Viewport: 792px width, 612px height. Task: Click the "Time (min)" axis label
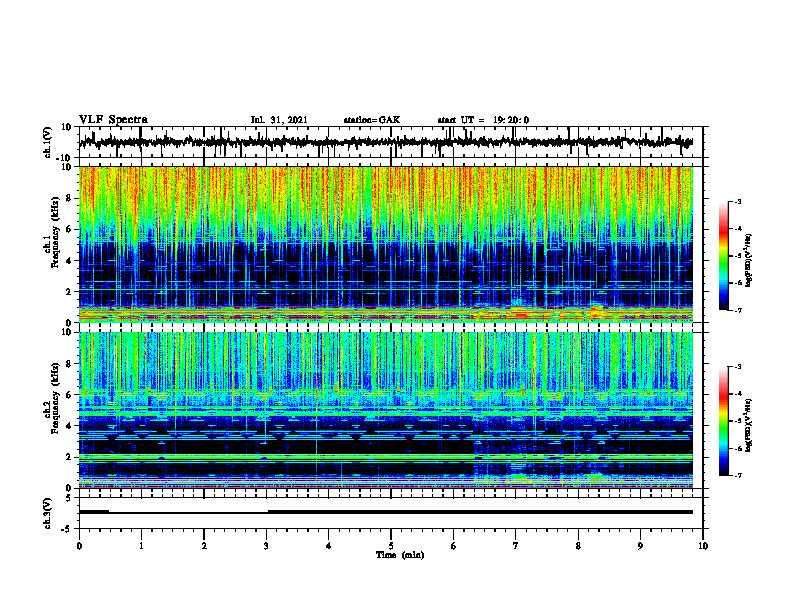click(400, 555)
